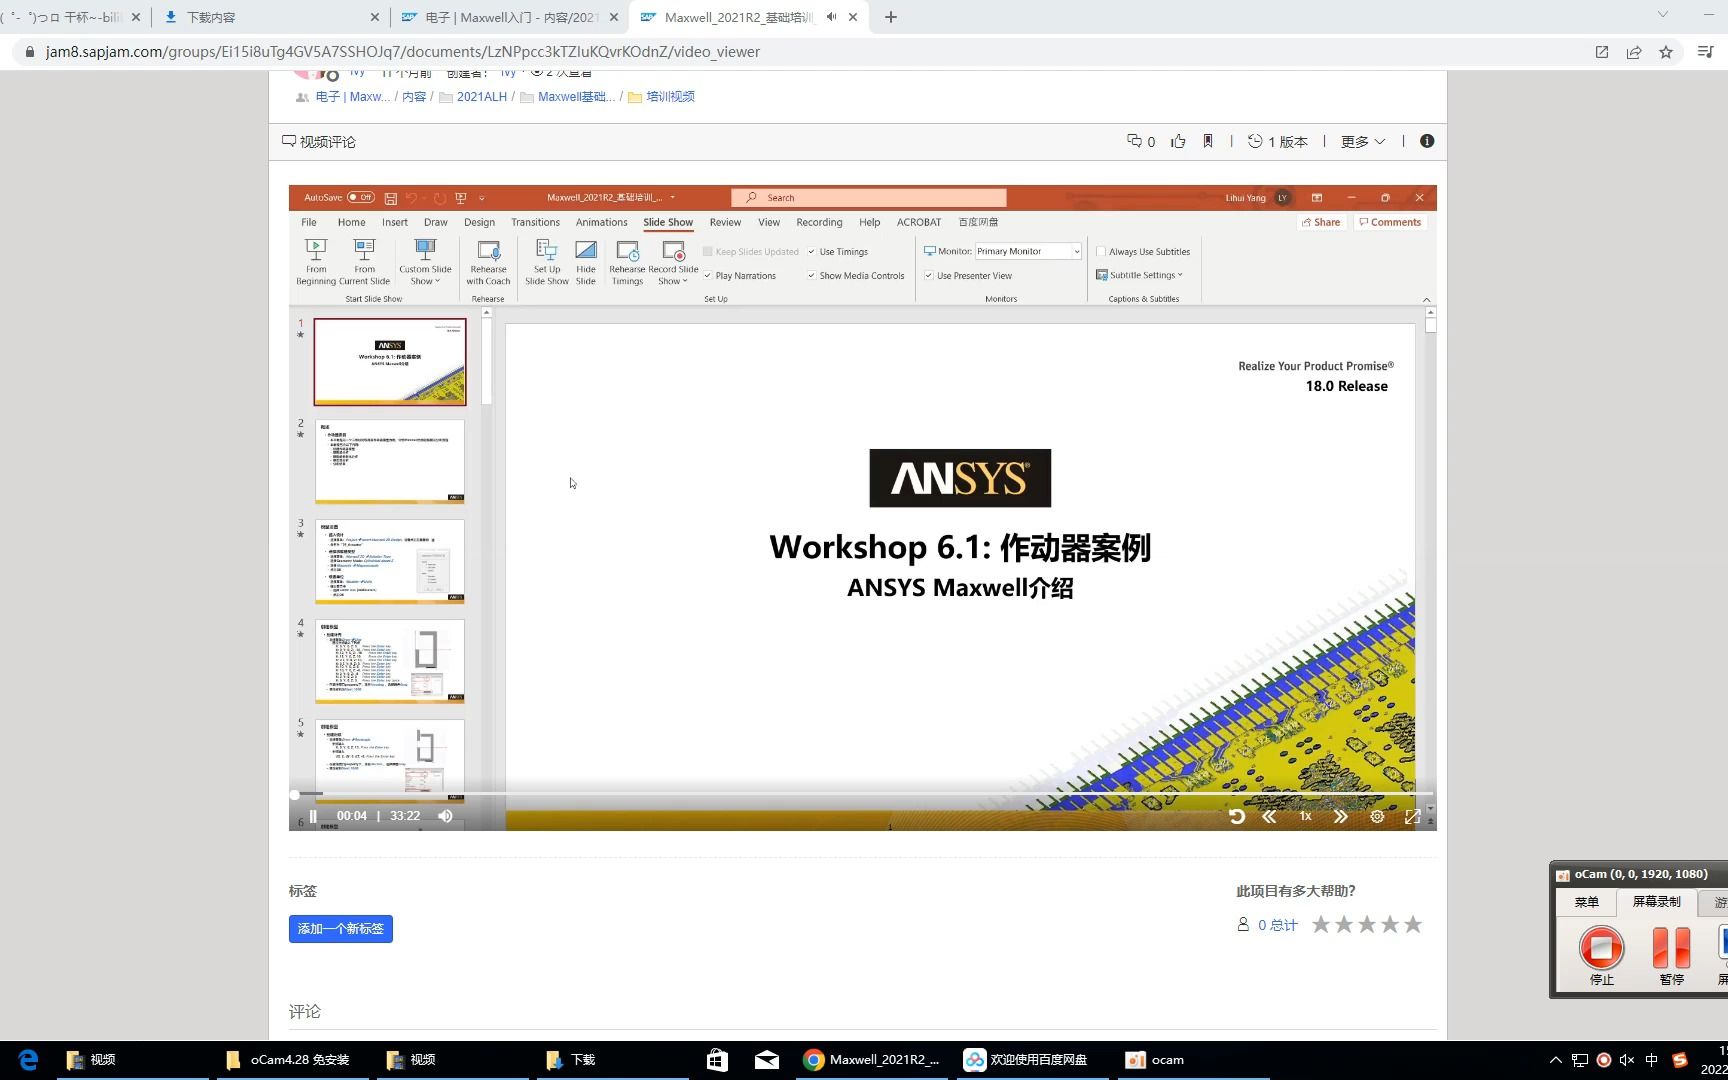Switch the 中 input method indicator
The width and height of the screenshot is (1728, 1080).
tap(1651, 1060)
